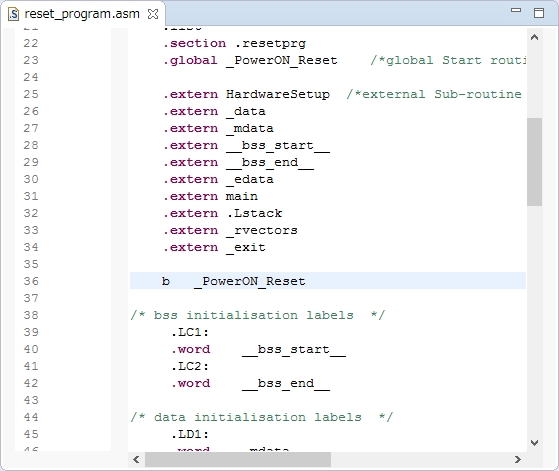The width and height of the screenshot is (559, 471).
Task: Click line number 25 in gutter
Action: point(31,94)
